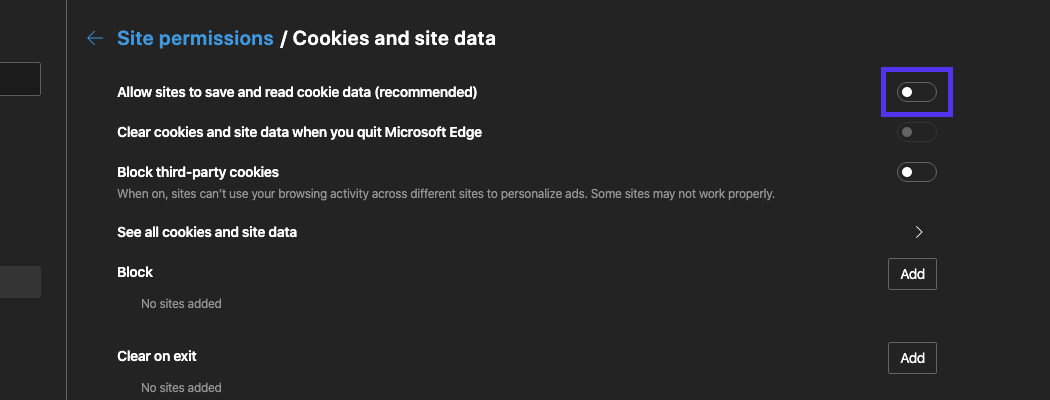Click No sites added text under Block
Viewport: 1050px width, 400px height.
pyautogui.click(x=181, y=303)
